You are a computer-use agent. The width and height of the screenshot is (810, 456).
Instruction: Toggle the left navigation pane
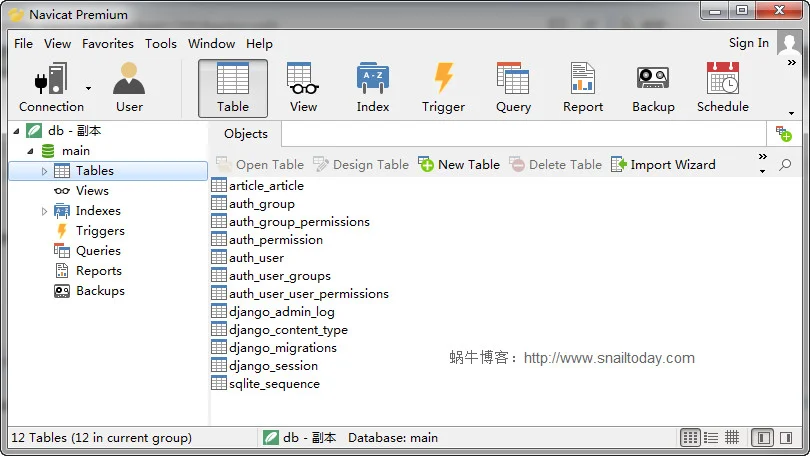(x=763, y=438)
